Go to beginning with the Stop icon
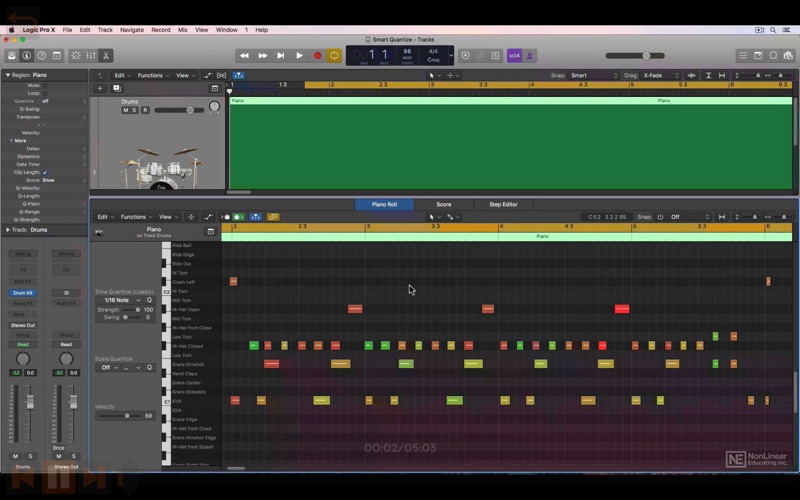Viewport: 800px width, 500px height. click(281, 56)
